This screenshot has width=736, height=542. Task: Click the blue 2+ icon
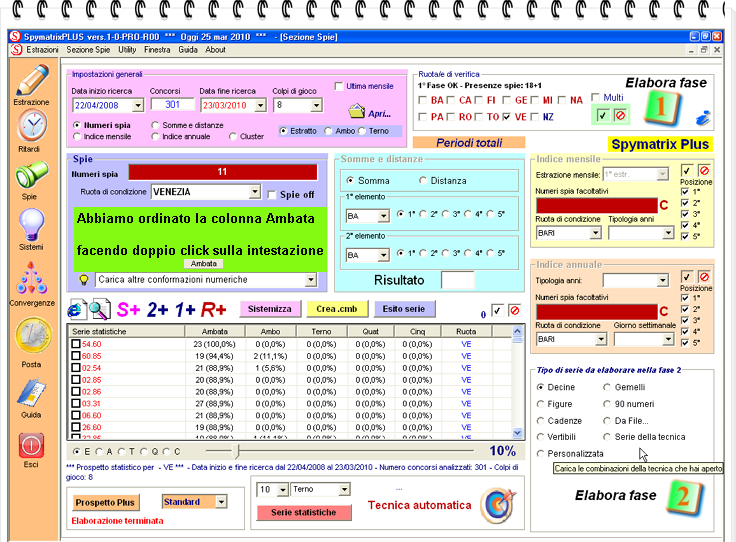[157, 310]
